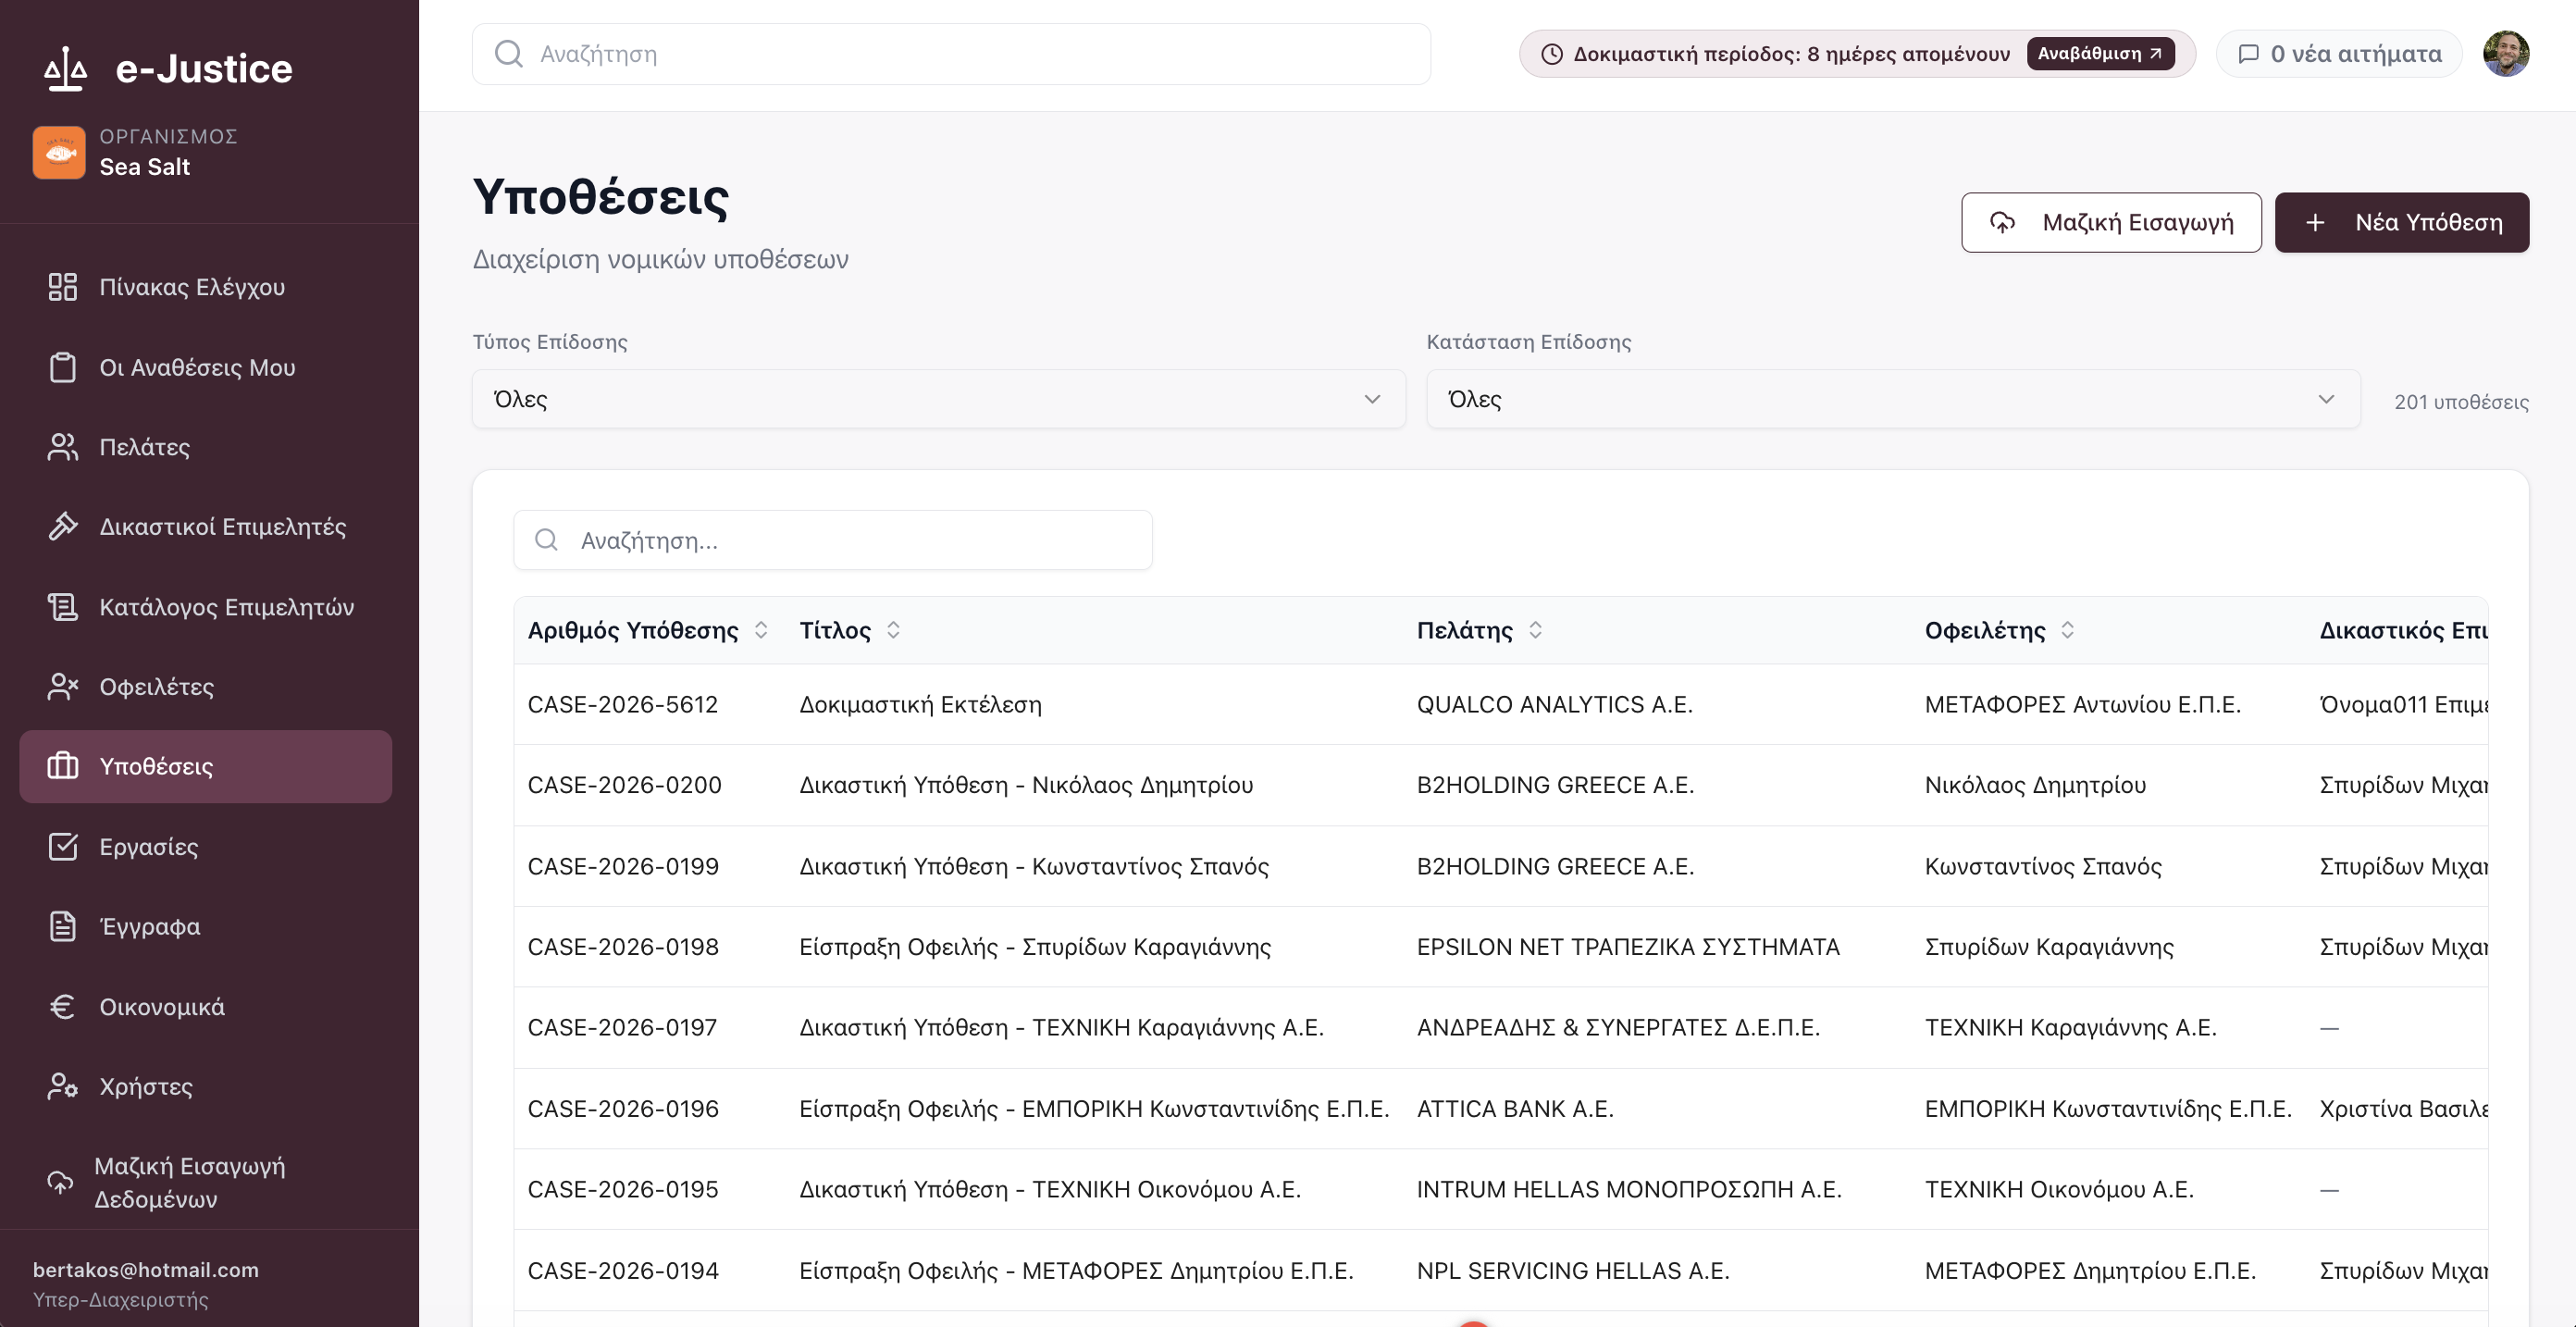The width and height of the screenshot is (2576, 1327).
Task: Click debtor Κωνσταντίνος Σπανός
Action: [2043, 866]
